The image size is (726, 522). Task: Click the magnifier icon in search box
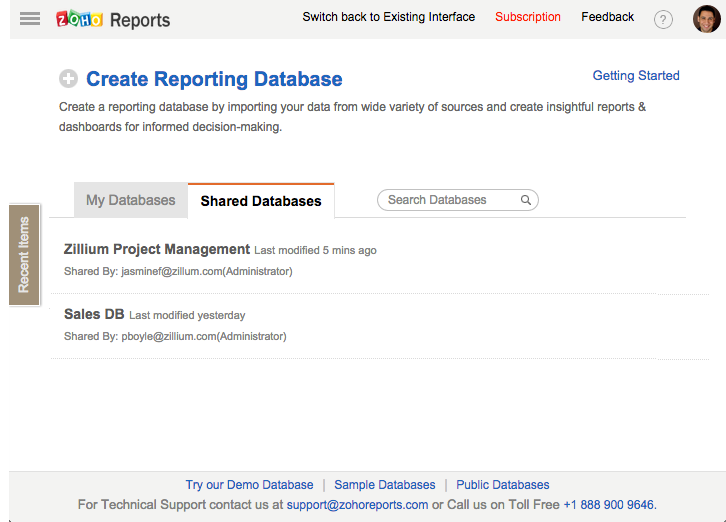pos(526,200)
